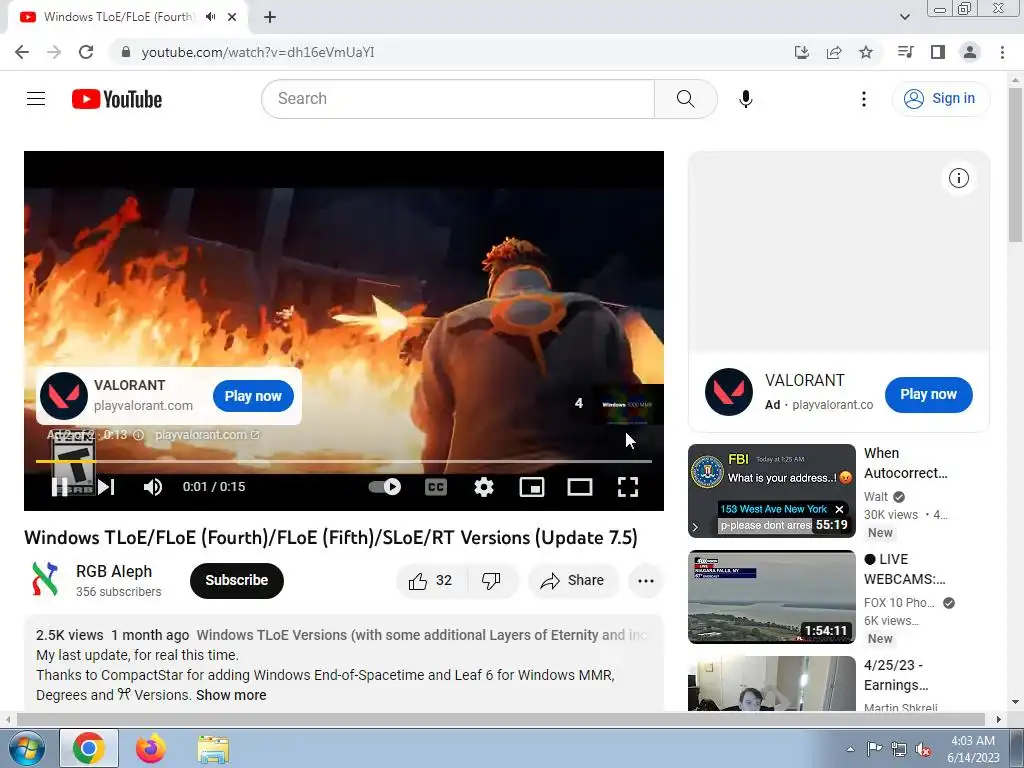The height and width of the screenshot is (768, 1024).
Task: Enter full screen mode
Action: pyautogui.click(x=628, y=487)
